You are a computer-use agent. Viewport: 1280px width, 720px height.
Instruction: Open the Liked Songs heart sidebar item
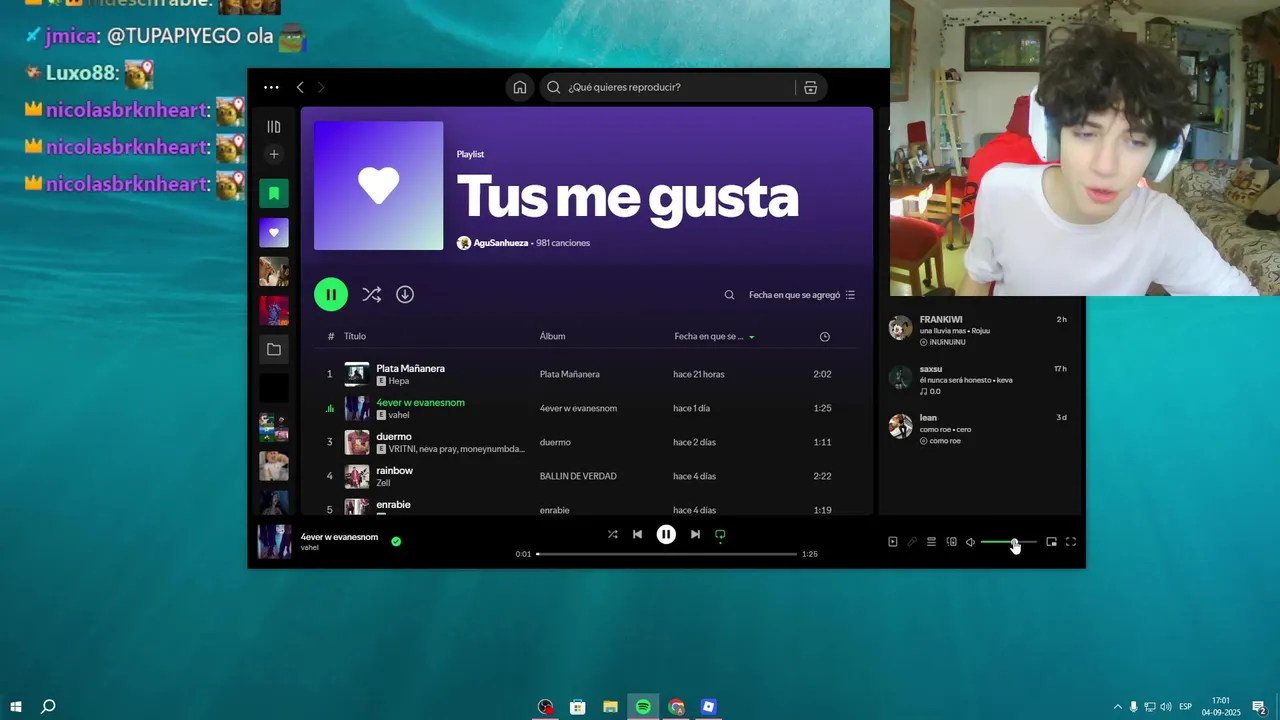point(274,232)
